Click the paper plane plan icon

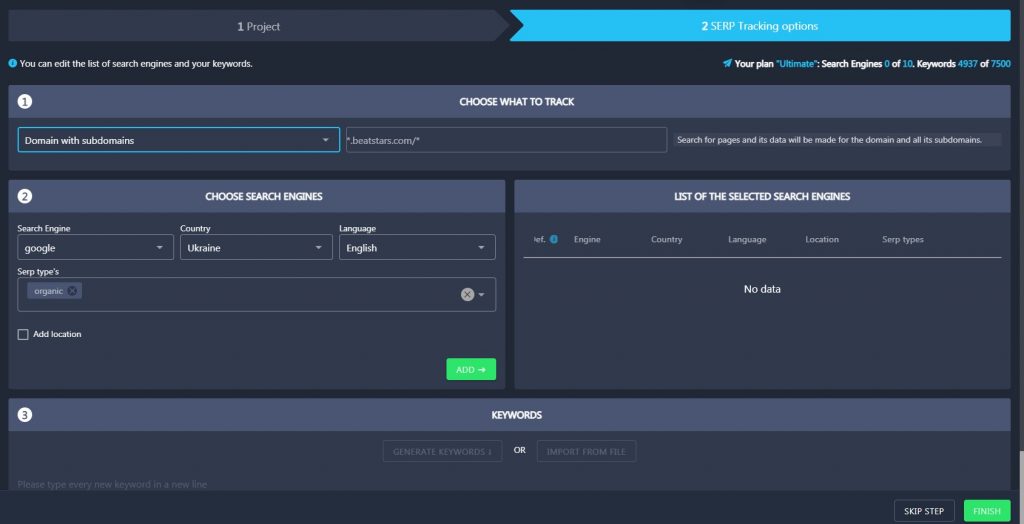[x=727, y=63]
